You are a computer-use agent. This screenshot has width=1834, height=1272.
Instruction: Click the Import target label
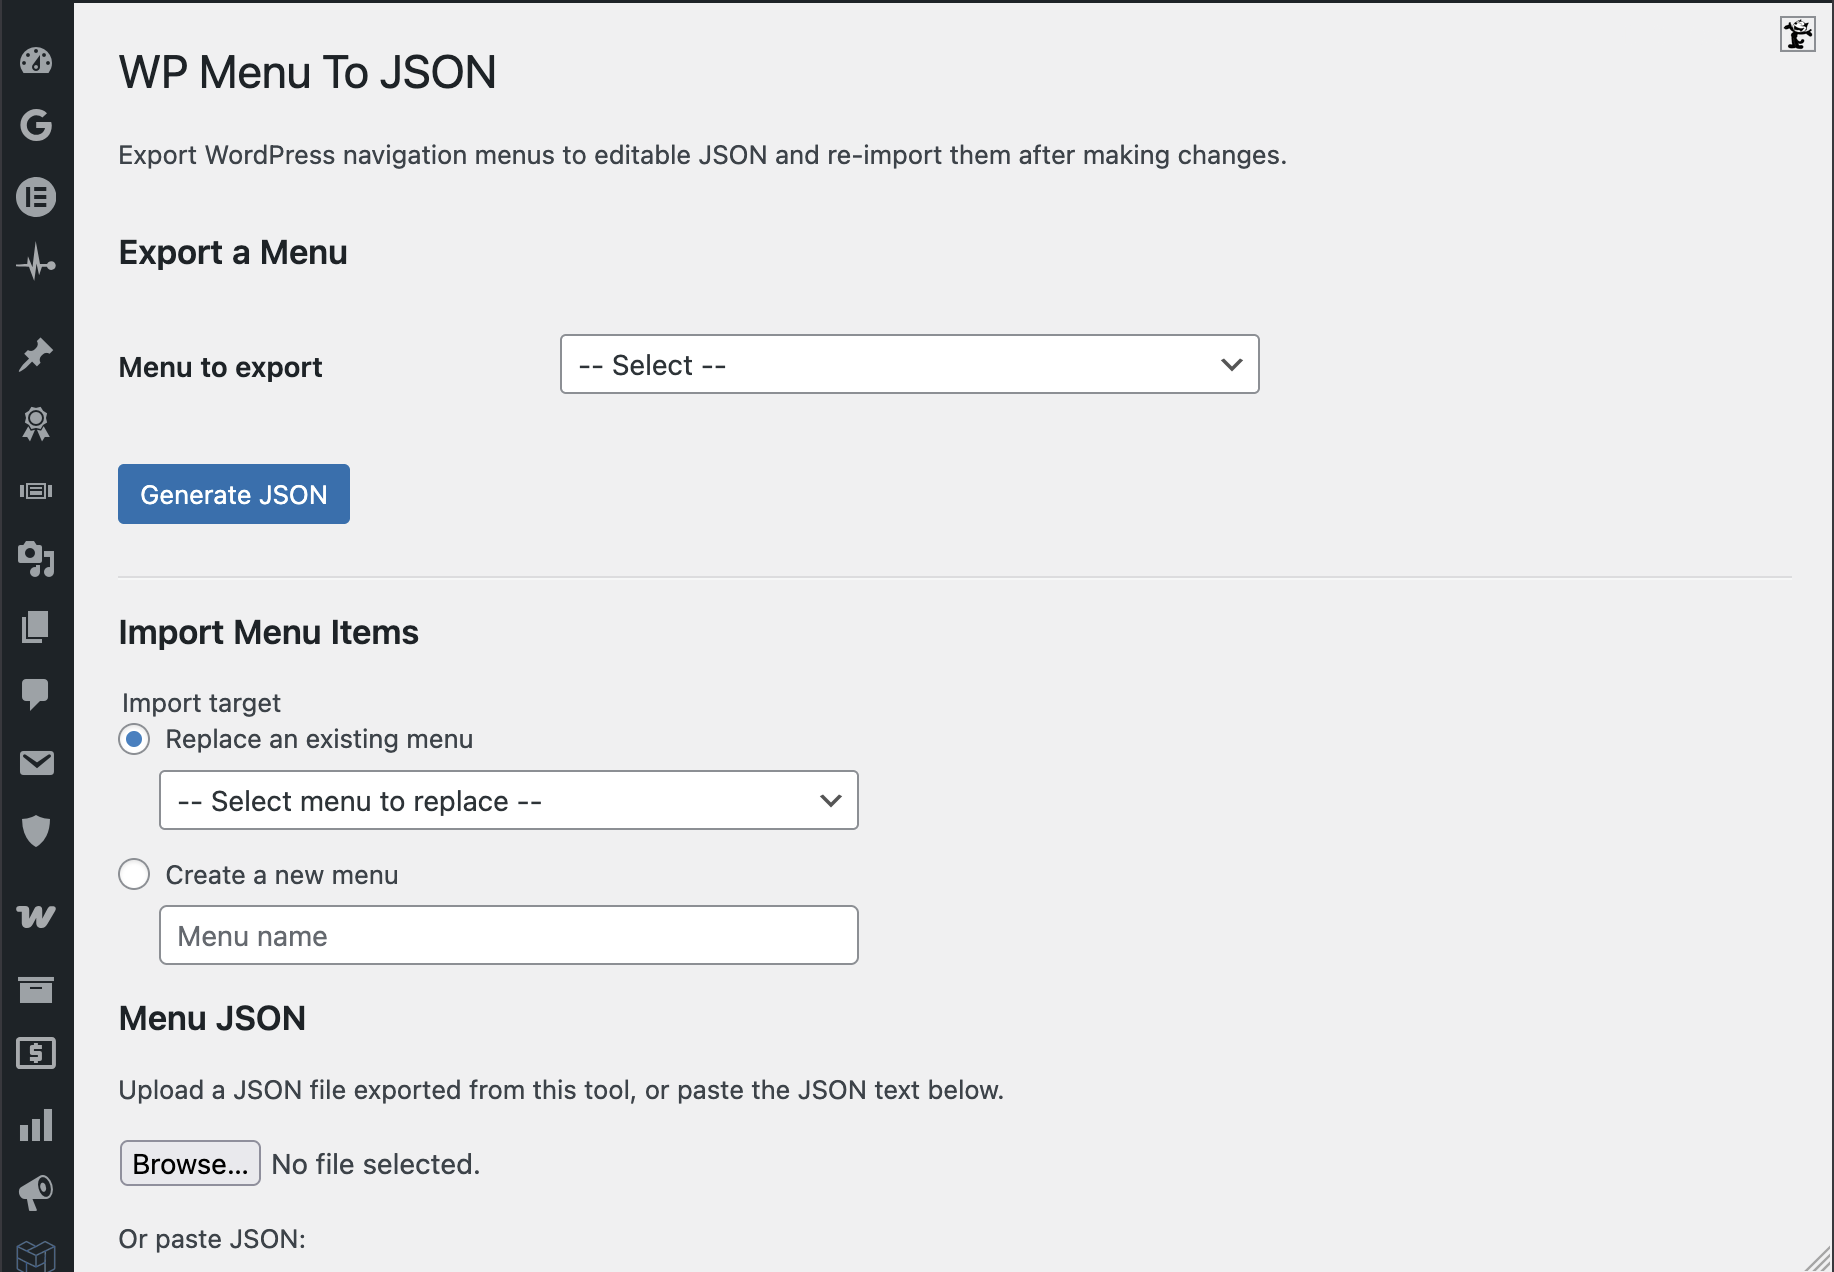(x=201, y=703)
